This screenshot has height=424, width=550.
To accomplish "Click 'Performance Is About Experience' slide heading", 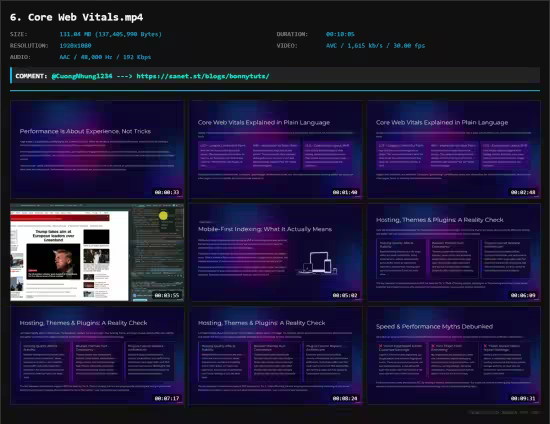I will (85, 131).
